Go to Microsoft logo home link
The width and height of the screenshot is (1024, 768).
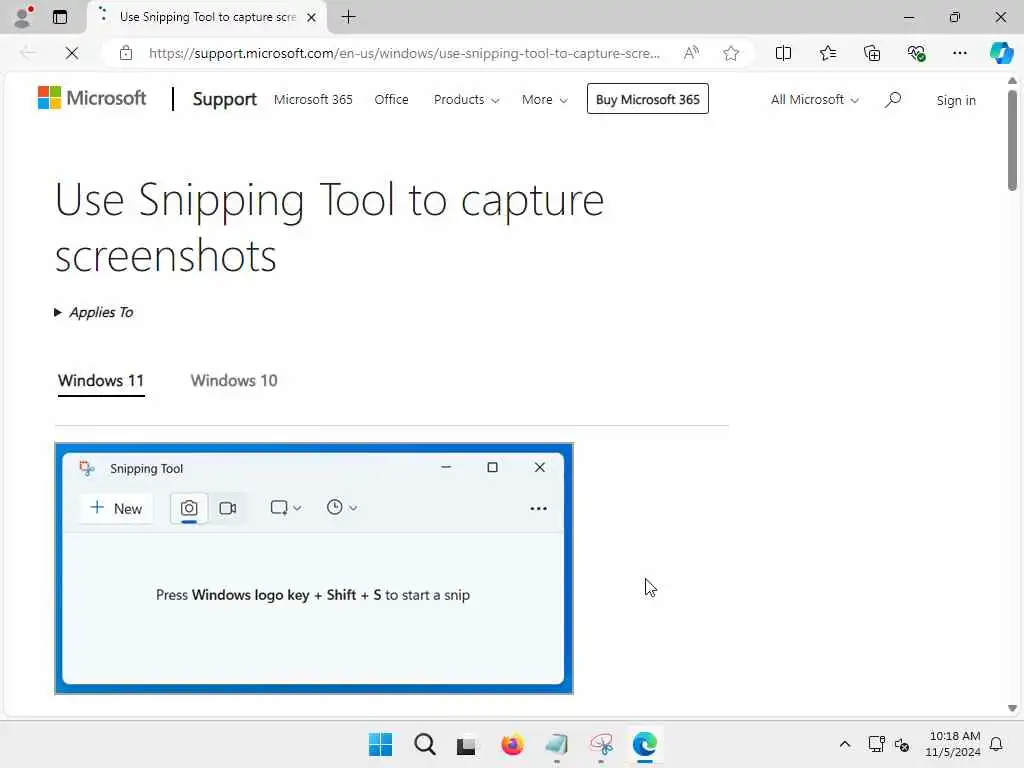point(92,98)
